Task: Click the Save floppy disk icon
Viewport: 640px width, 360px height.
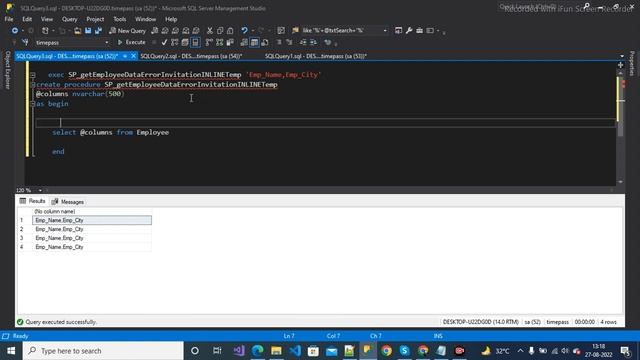Action: point(88,31)
